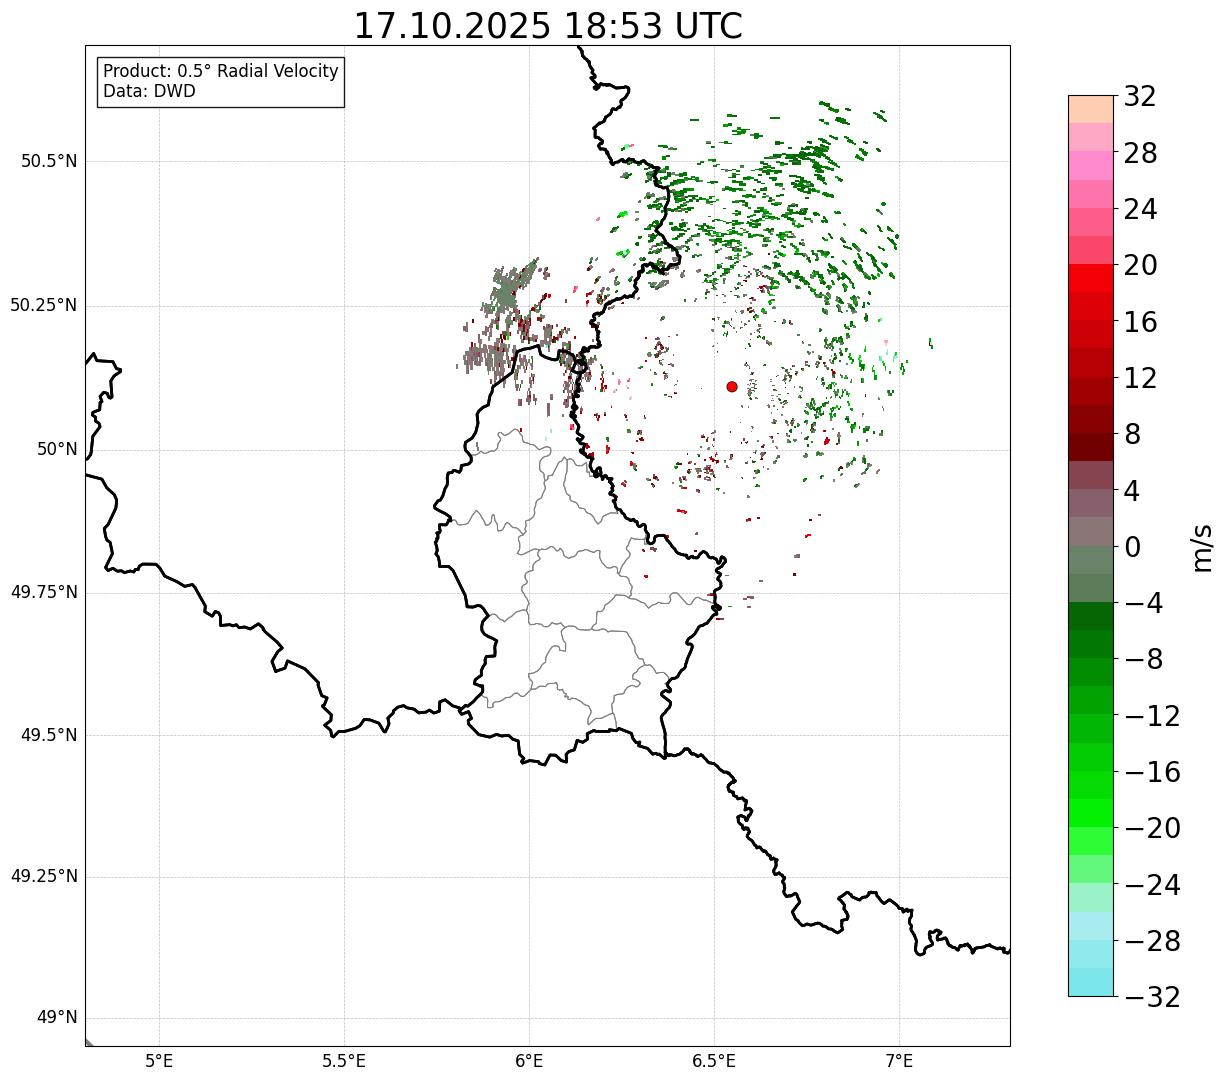This screenshot has width=1225, height=1081.
Task: Click the 'Product: 0.5° Radial Velocity' label
Action: click(221, 72)
